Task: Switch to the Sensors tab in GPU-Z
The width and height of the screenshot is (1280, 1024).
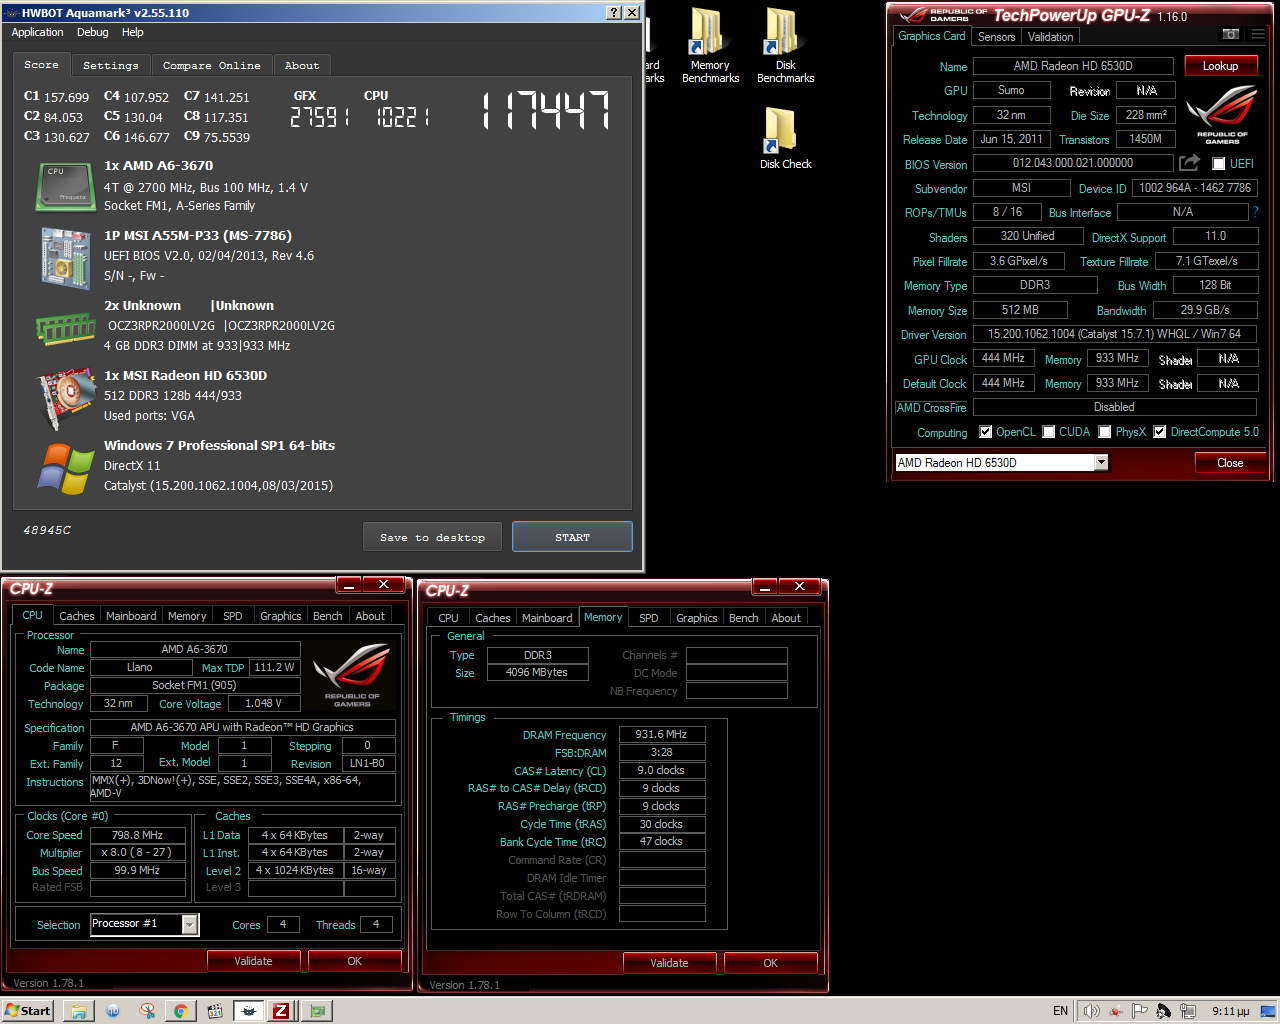Action: pyautogui.click(x=997, y=37)
